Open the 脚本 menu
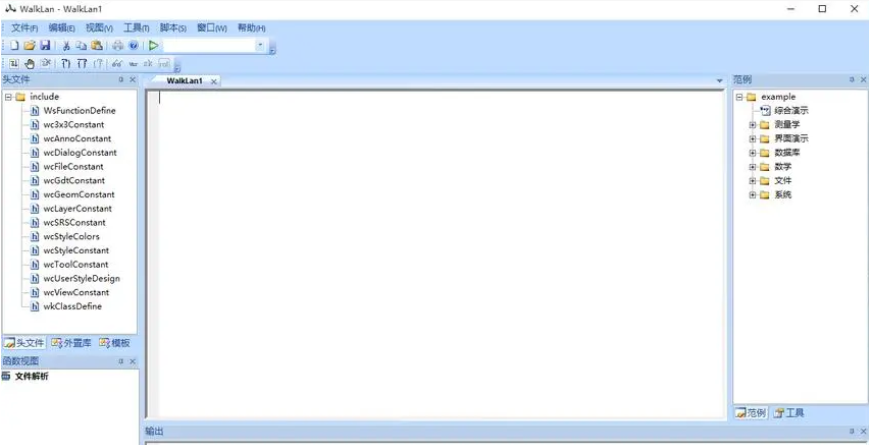Screen dimensions: 869x445 click(x=173, y=28)
